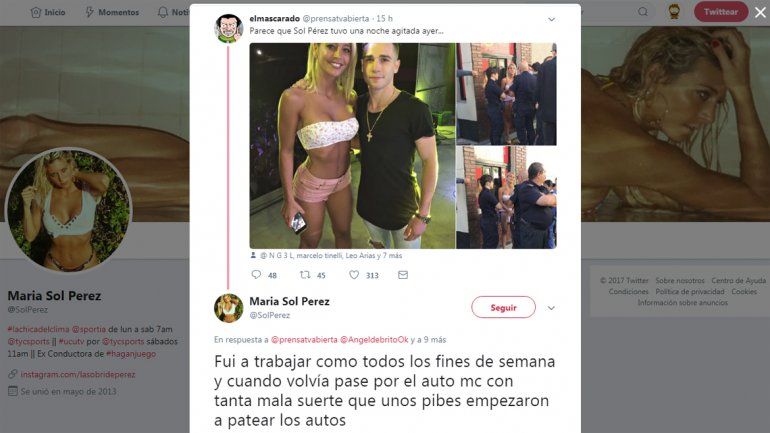Open Notifications bell icon
The height and width of the screenshot is (433, 770).
(x=163, y=12)
